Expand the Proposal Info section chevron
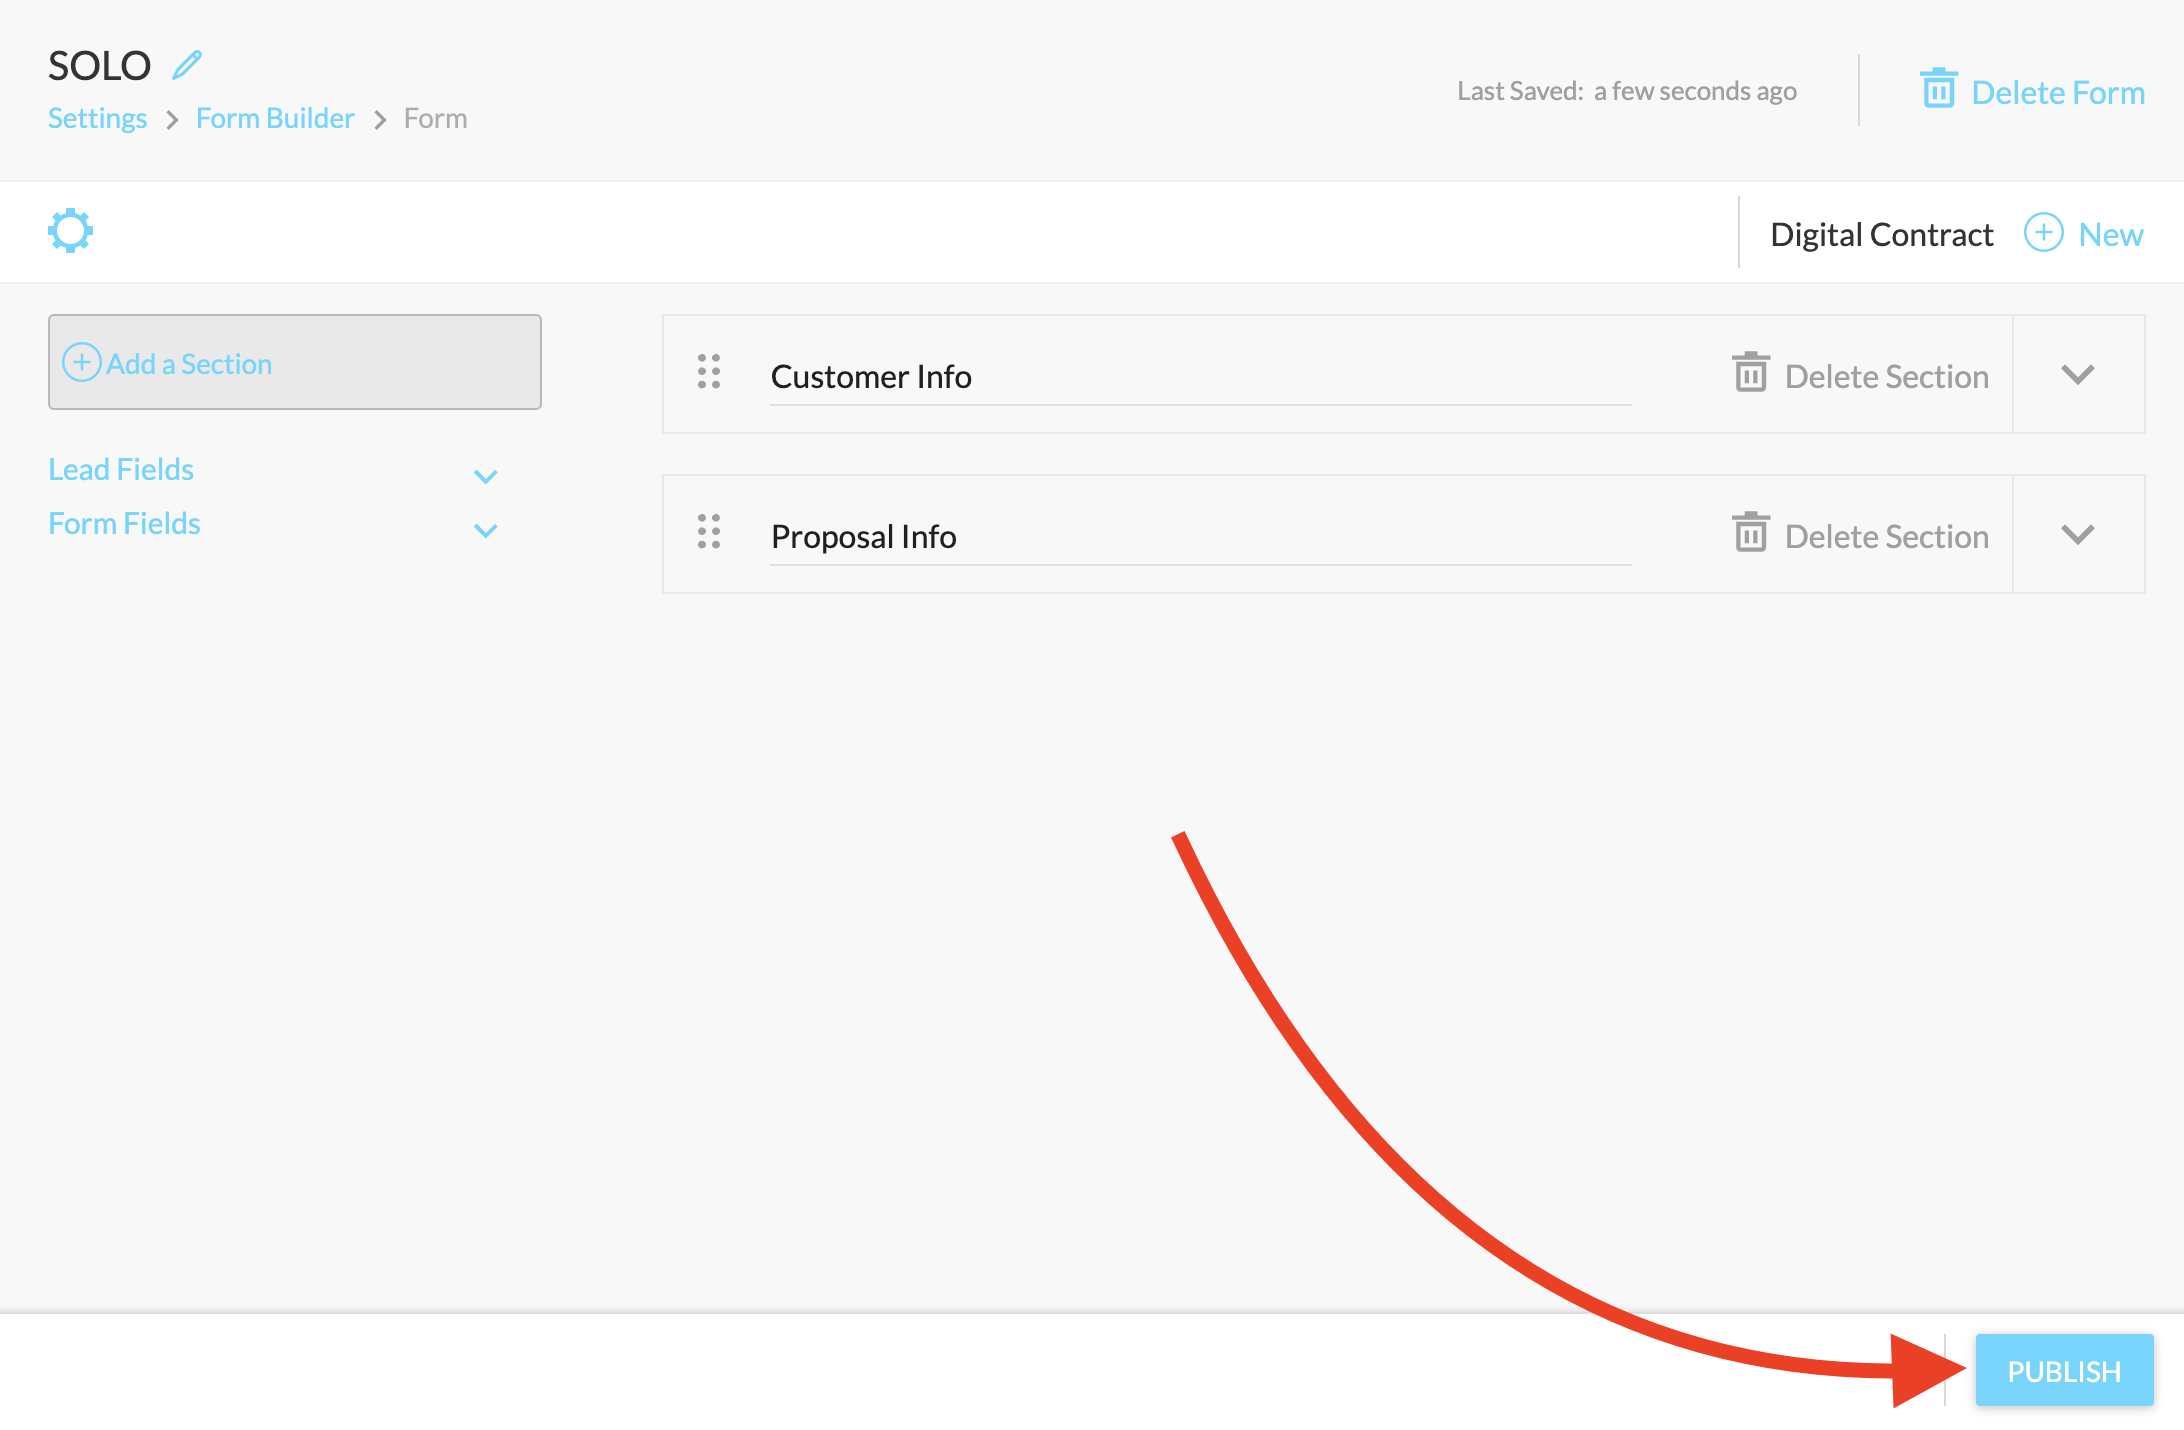Image resolution: width=2184 pixels, height=1430 pixels. [x=2078, y=534]
